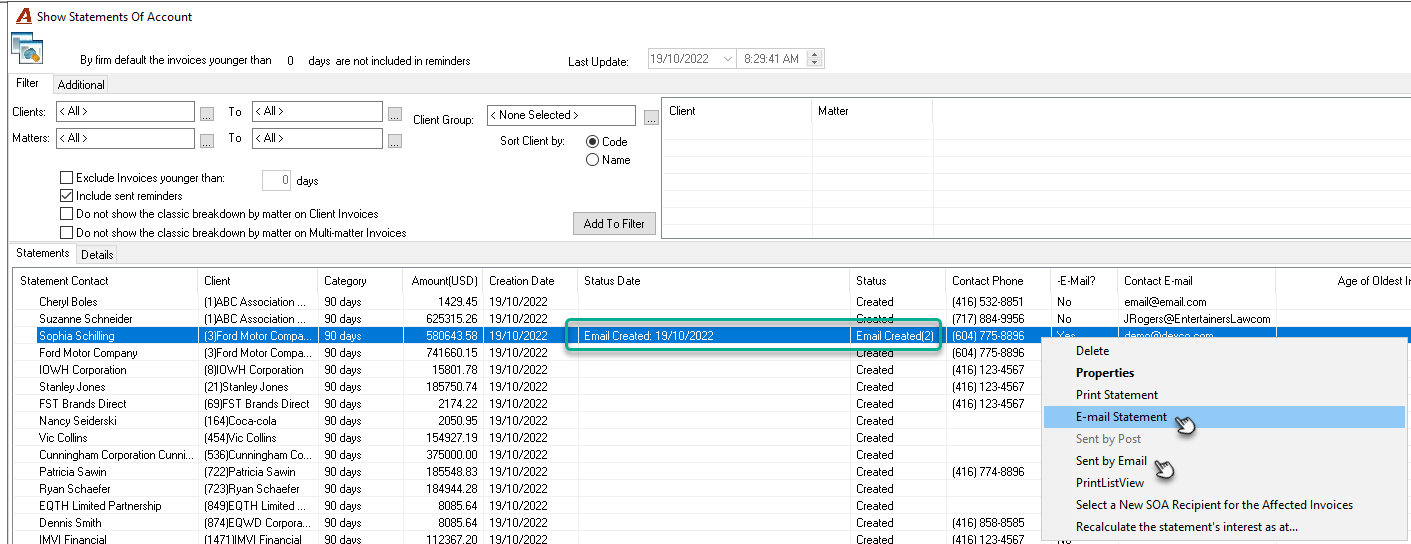This screenshot has height=544, width=1411.
Task: Switch to the Additional tab
Action: [81, 85]
